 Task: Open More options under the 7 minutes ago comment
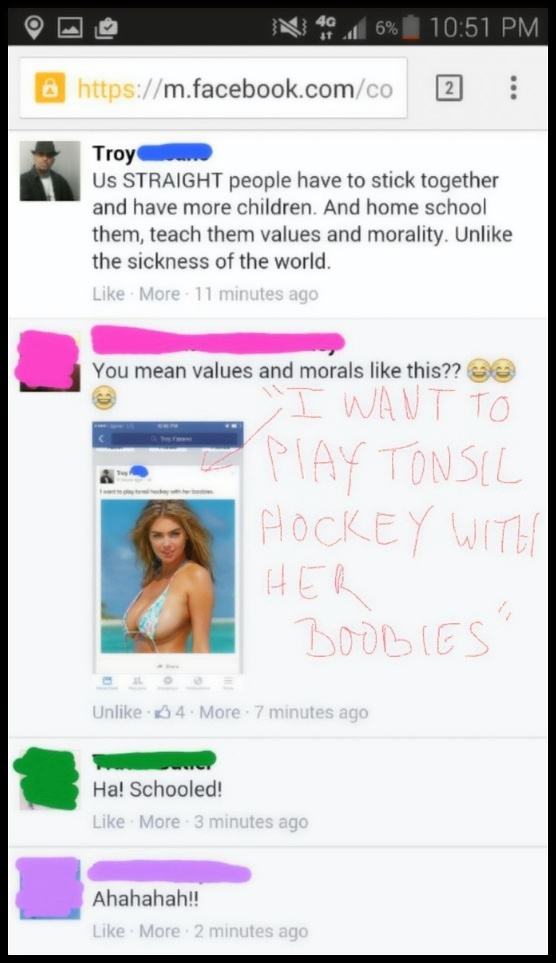[219, 712]
